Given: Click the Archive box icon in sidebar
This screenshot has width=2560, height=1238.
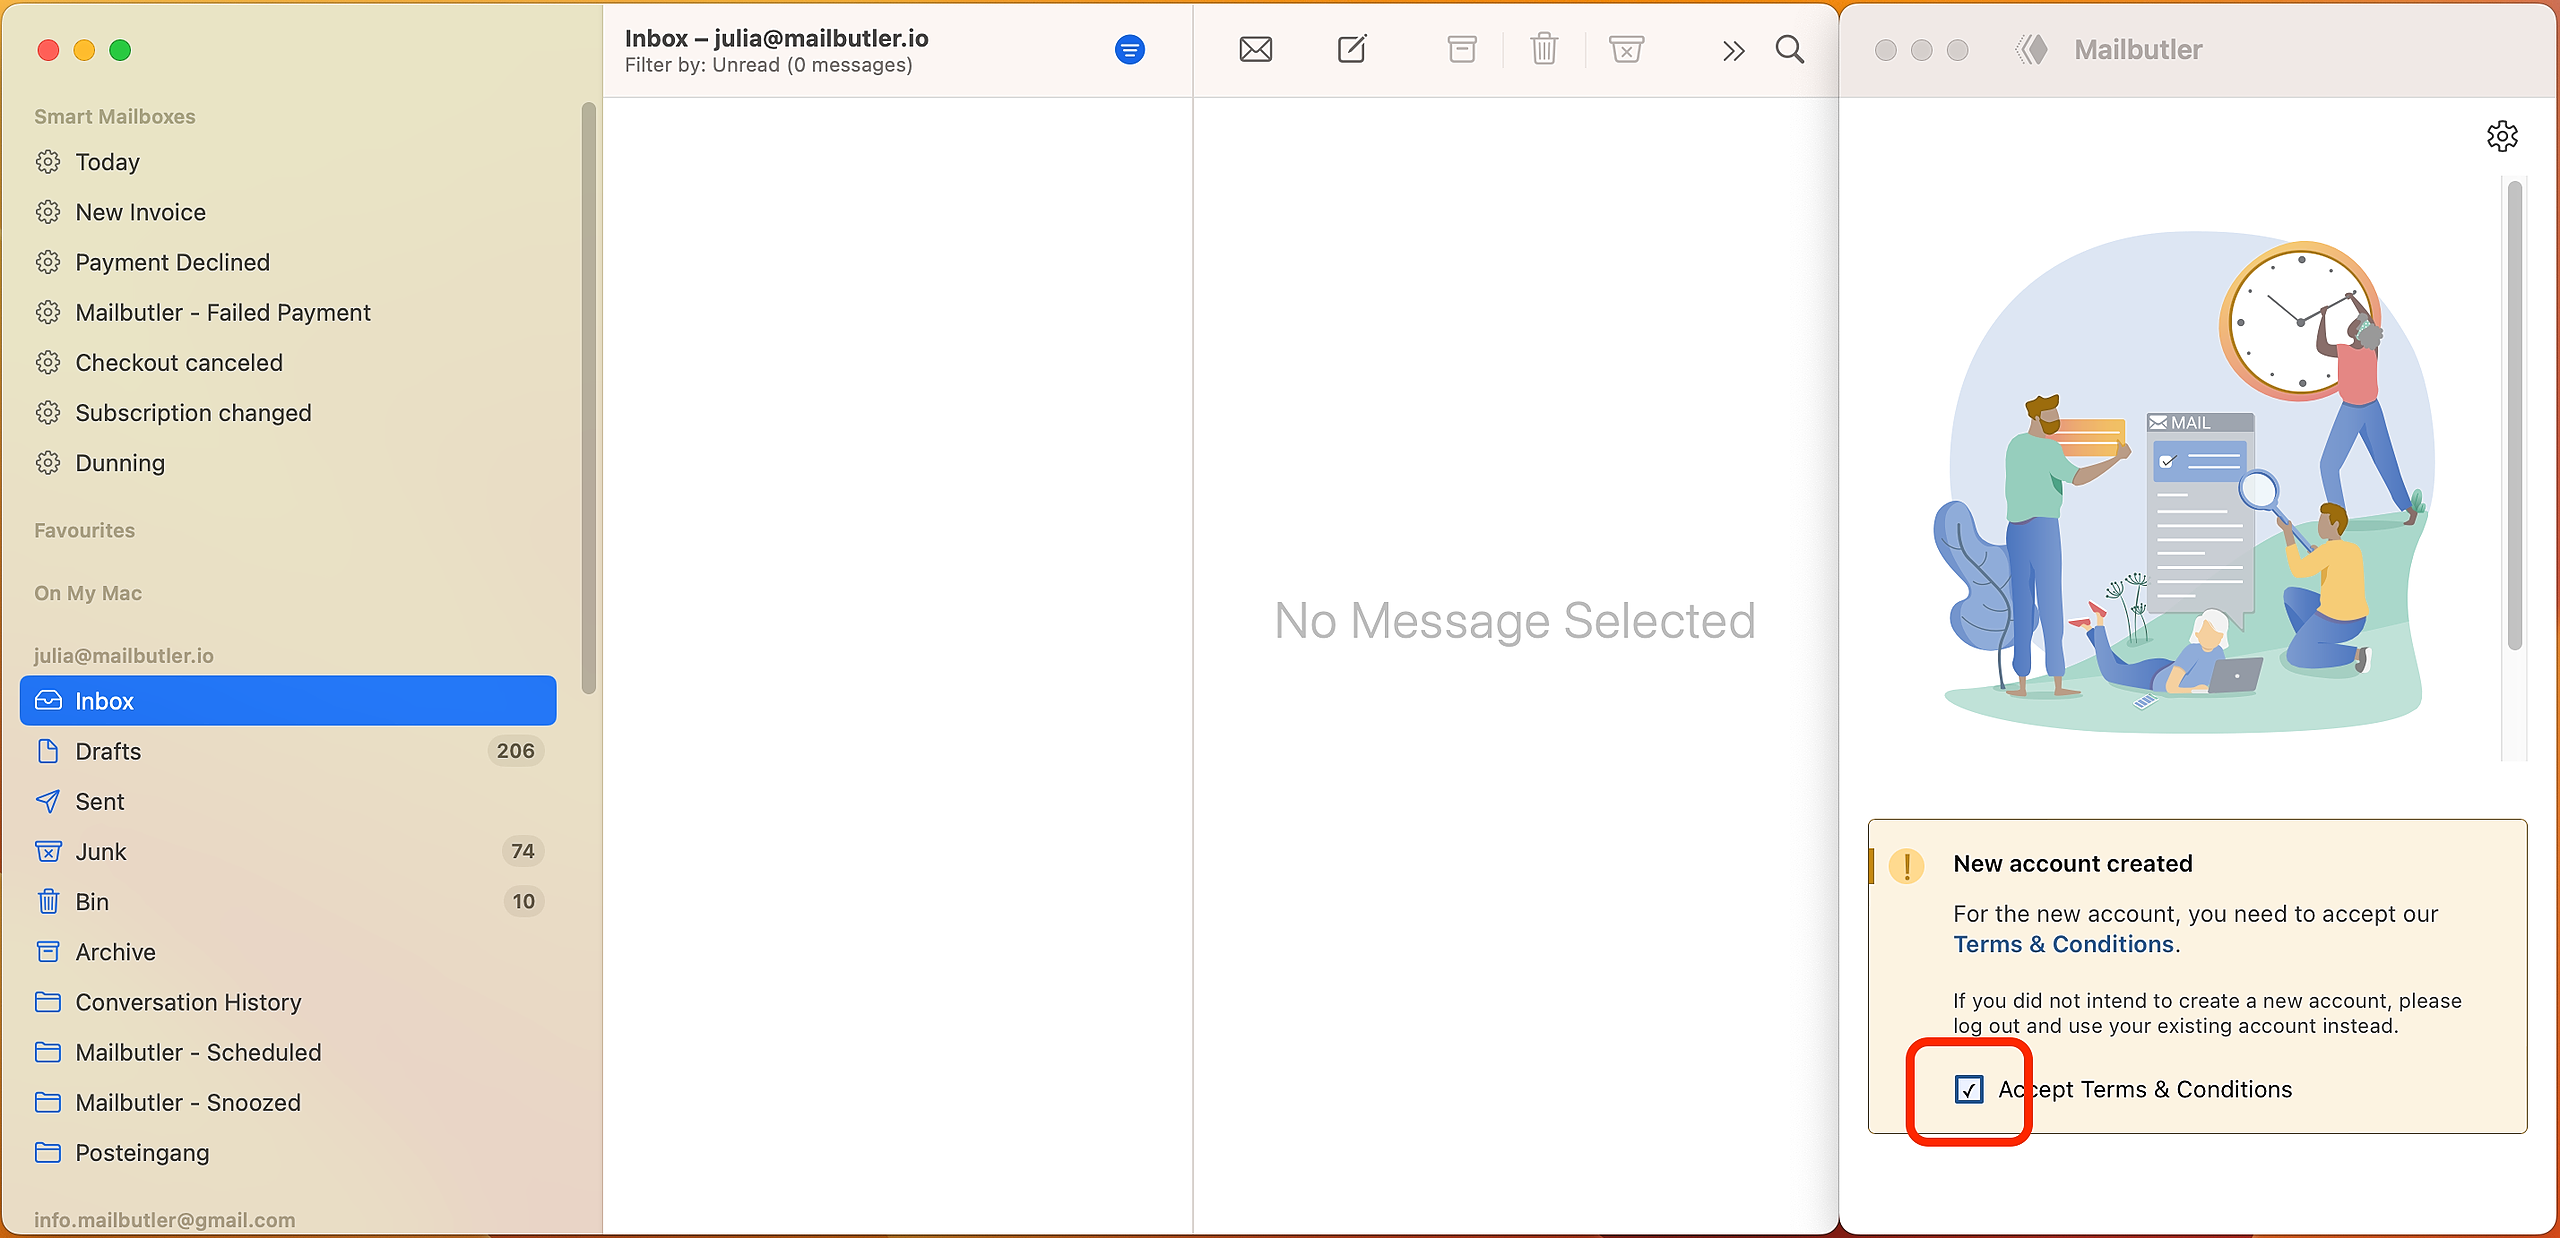Looking at the screenshot, I should coord(48,951).
